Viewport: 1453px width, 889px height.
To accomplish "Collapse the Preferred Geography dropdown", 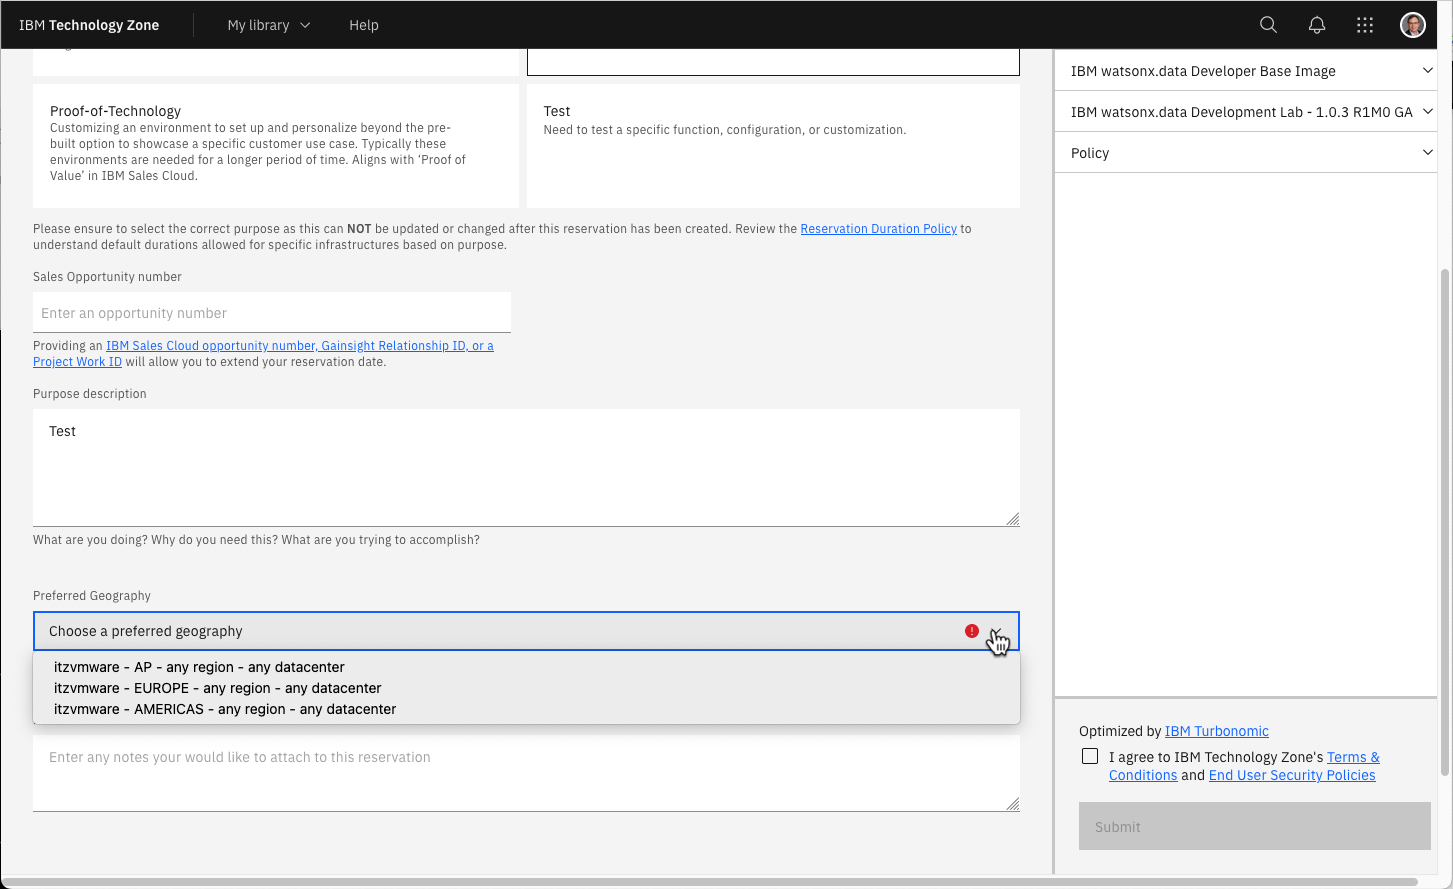I will [x=996, y=631].
